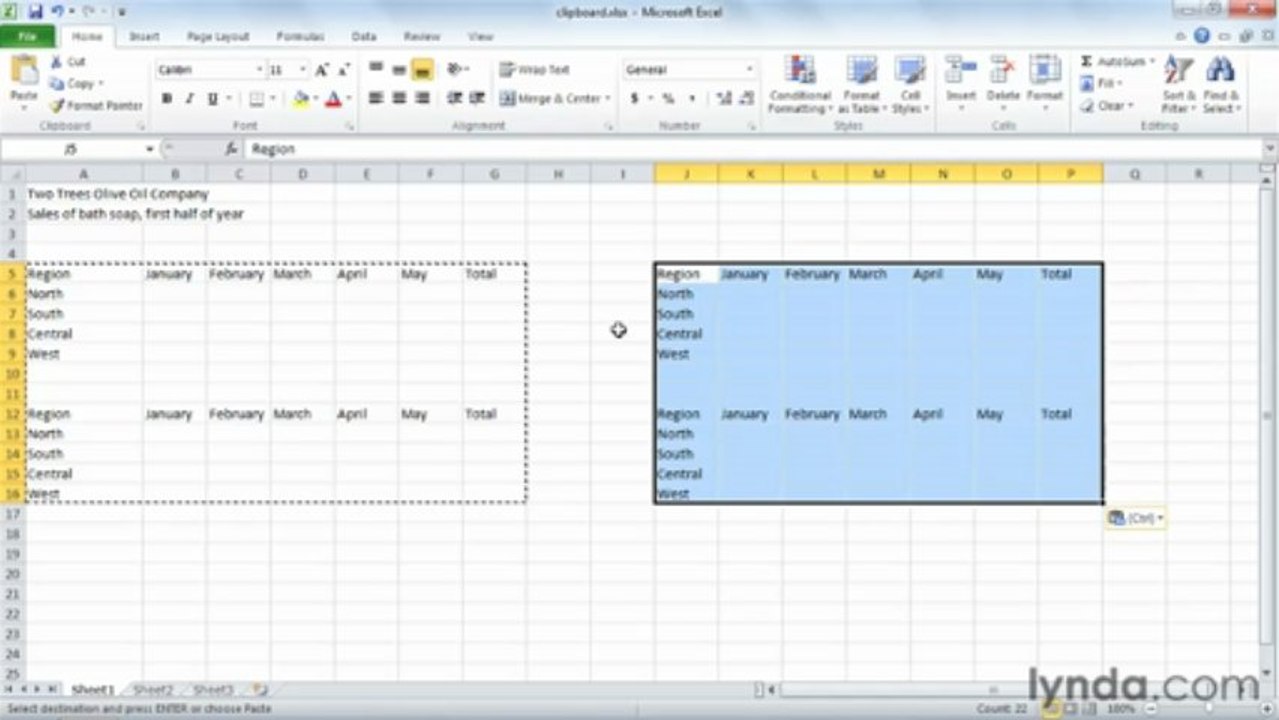
Task: Click the AutoSum sigma button
Action: coord(1087,62)
